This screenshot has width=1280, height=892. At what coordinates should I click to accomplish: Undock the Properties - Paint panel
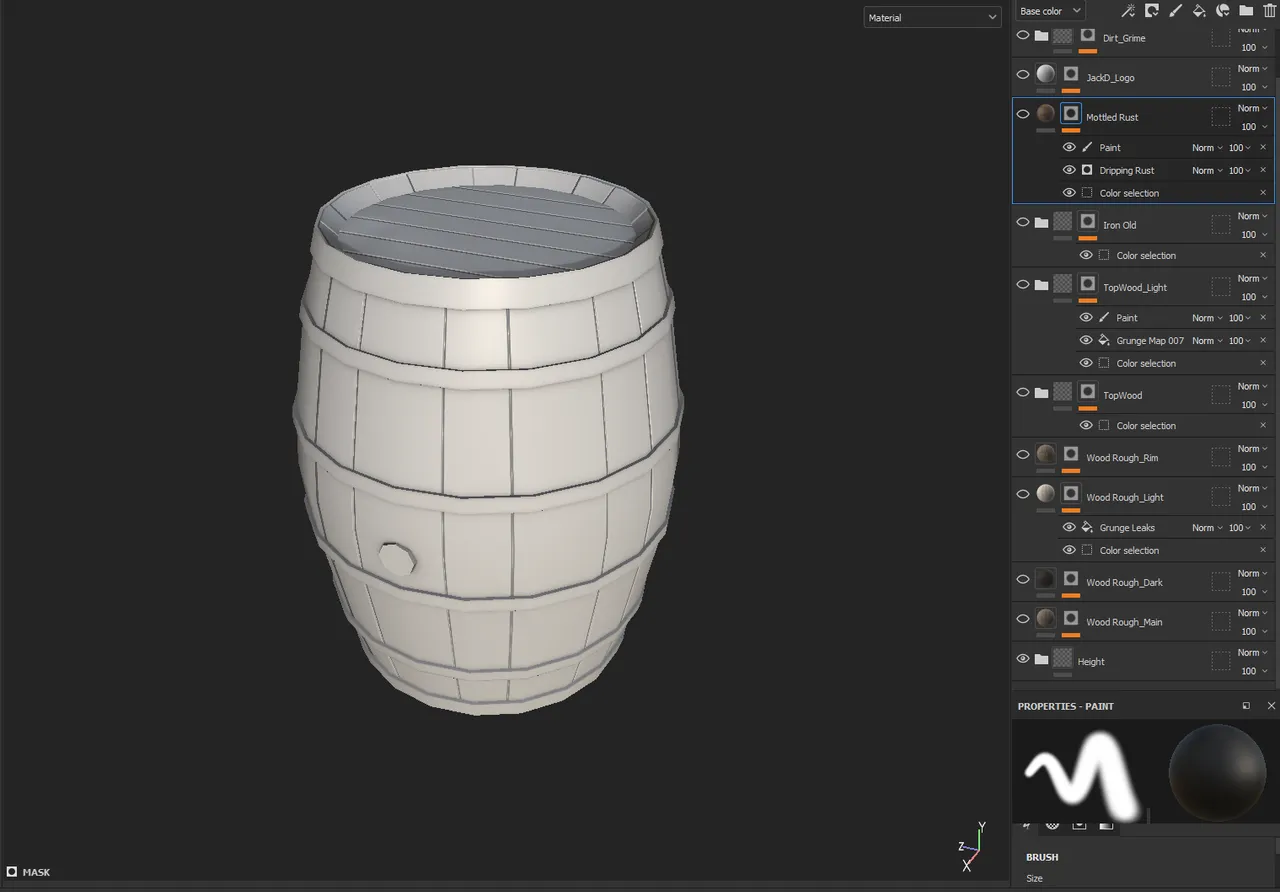point(1246,706)
